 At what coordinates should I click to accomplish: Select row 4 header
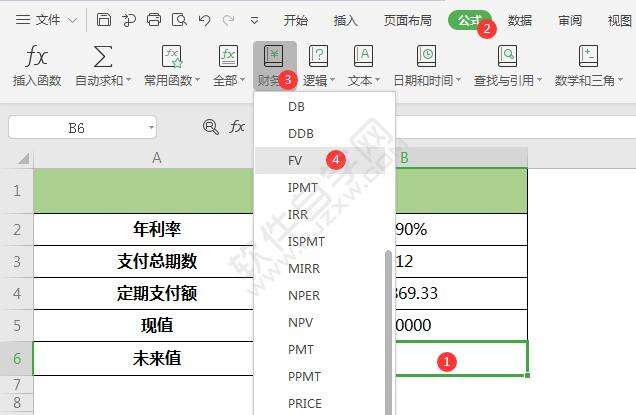(17, 293)
